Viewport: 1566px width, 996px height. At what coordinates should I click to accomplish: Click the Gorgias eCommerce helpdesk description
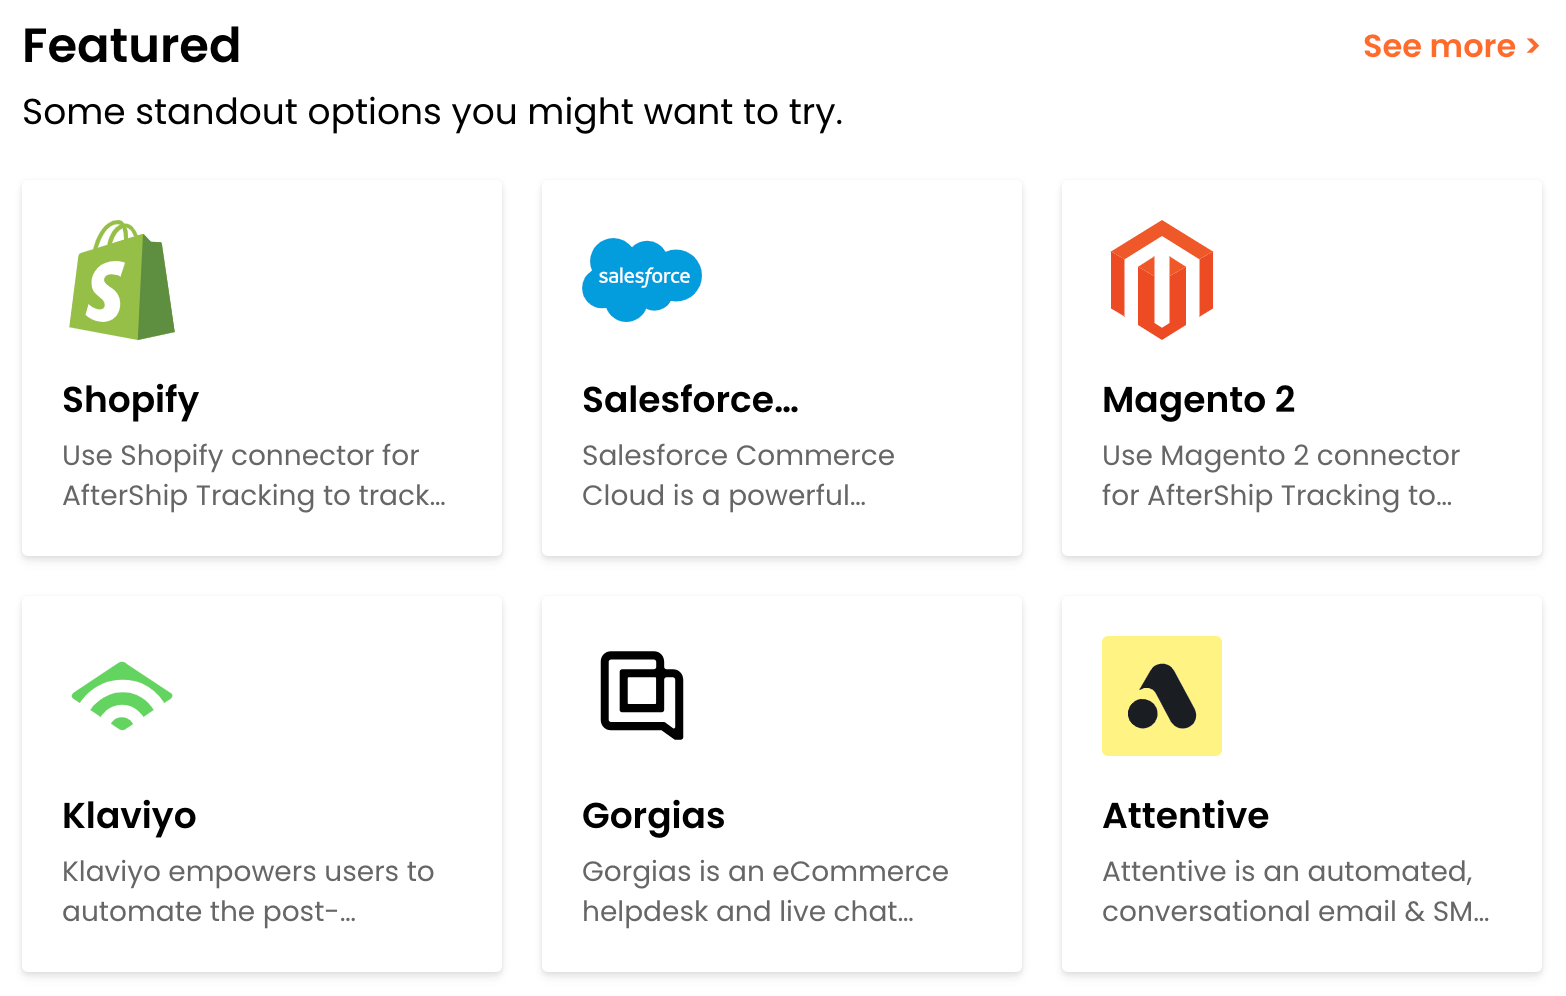coord(765,891)
